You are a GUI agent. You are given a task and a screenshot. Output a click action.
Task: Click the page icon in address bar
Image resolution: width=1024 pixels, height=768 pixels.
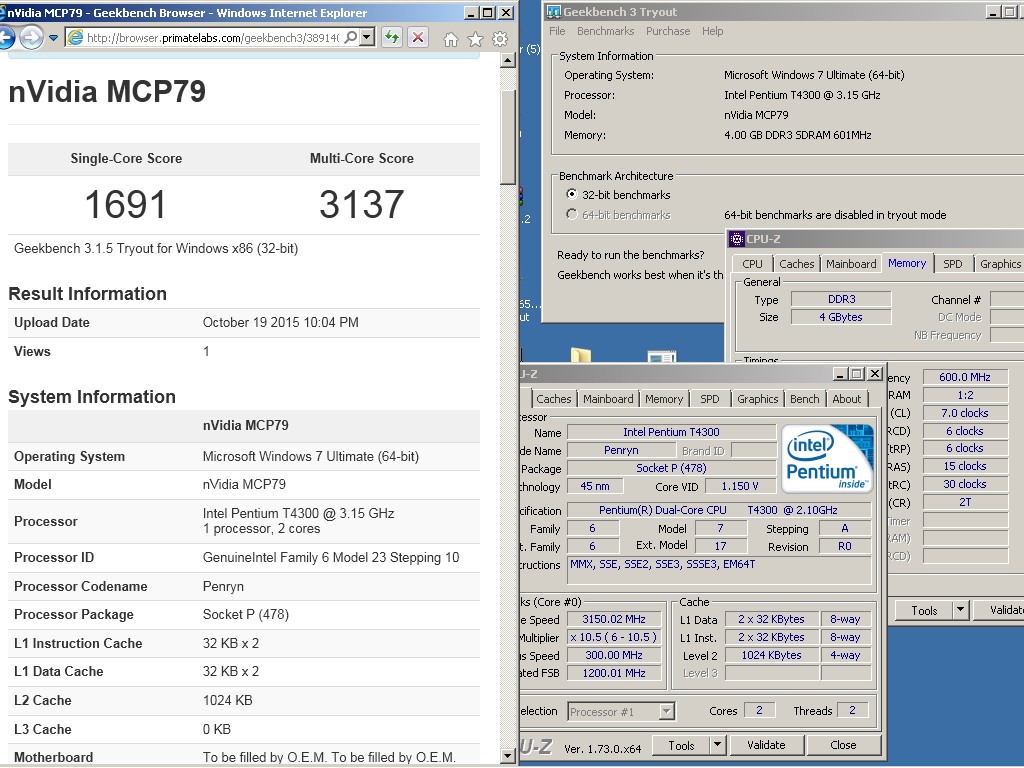tap(75, 38)
